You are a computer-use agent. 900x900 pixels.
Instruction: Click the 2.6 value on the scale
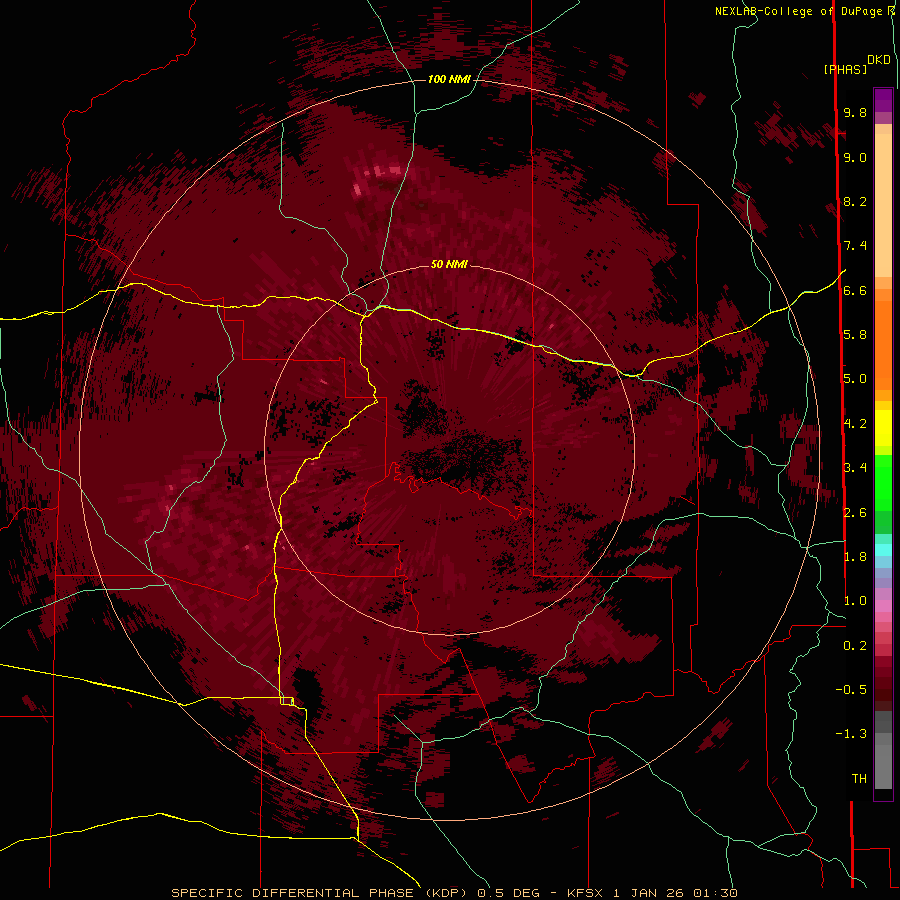click(855, 513)
